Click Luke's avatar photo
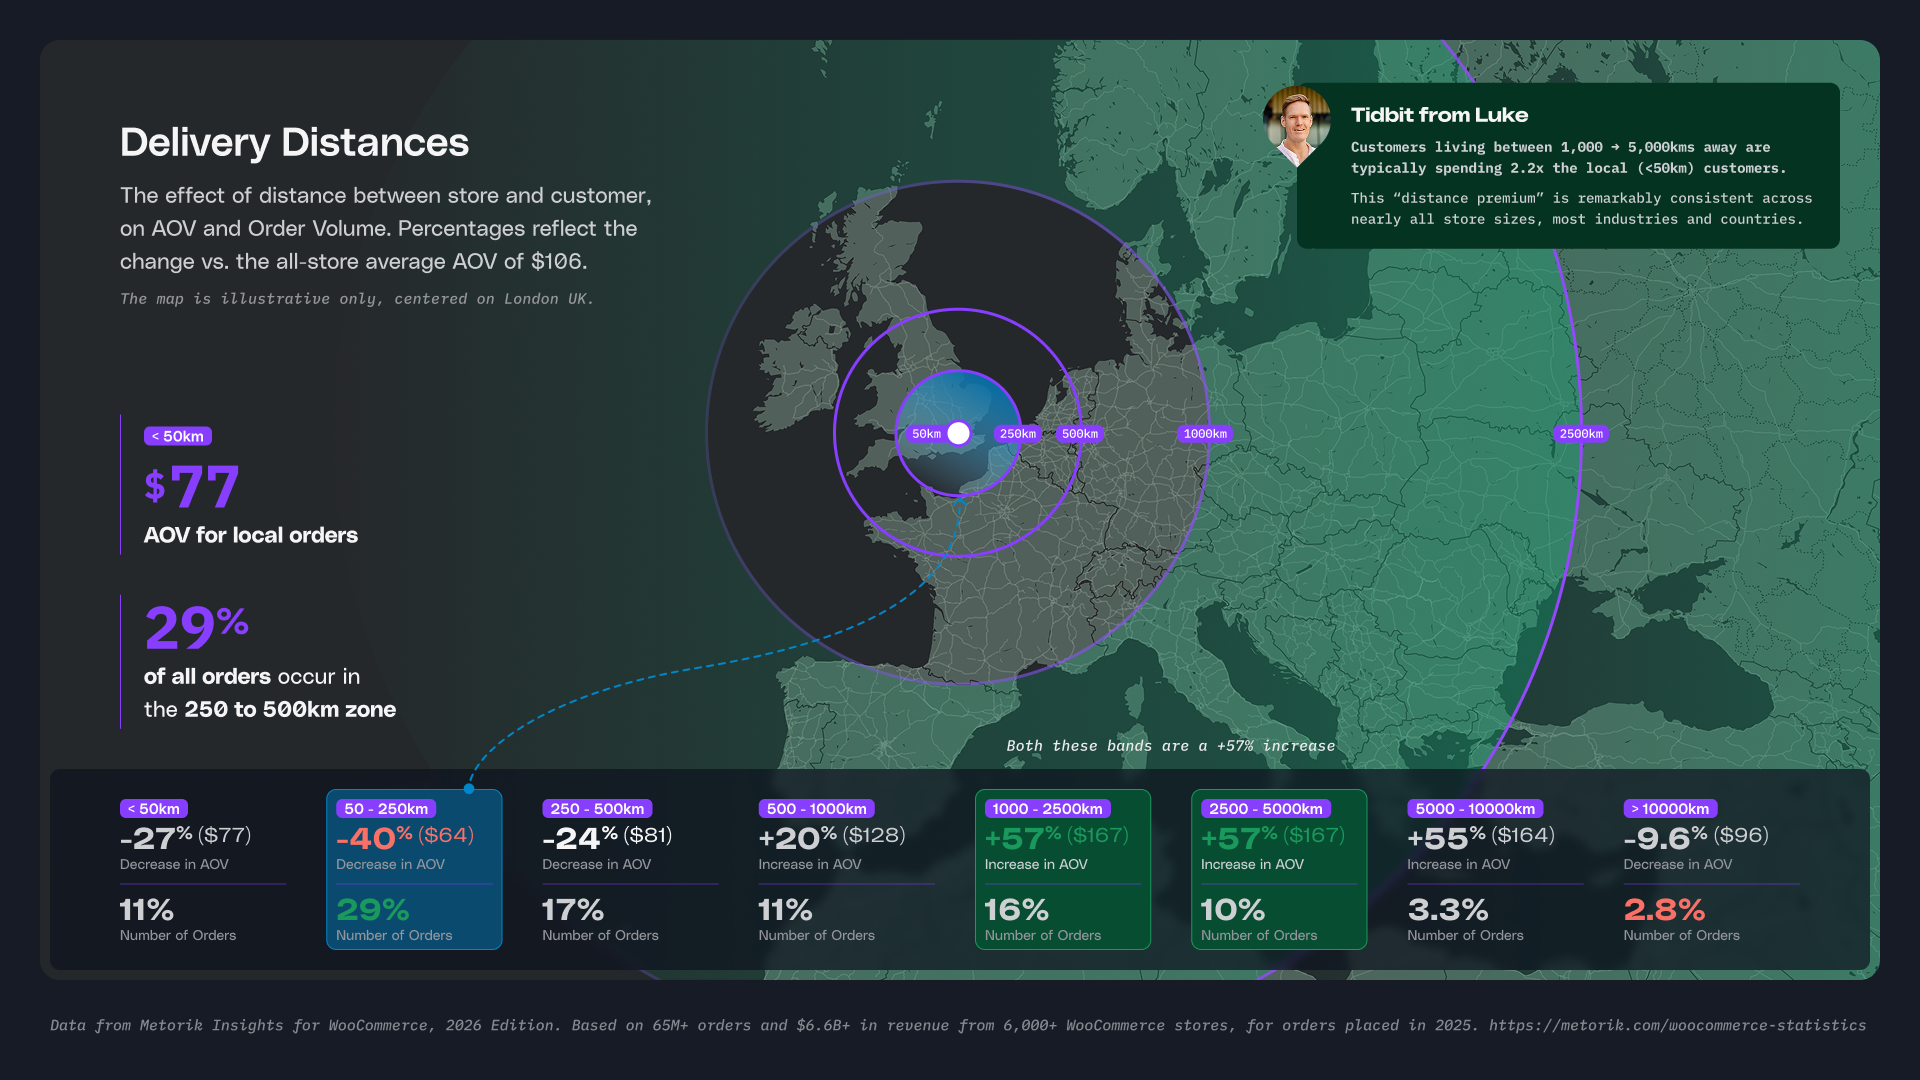 point(1297,126)
